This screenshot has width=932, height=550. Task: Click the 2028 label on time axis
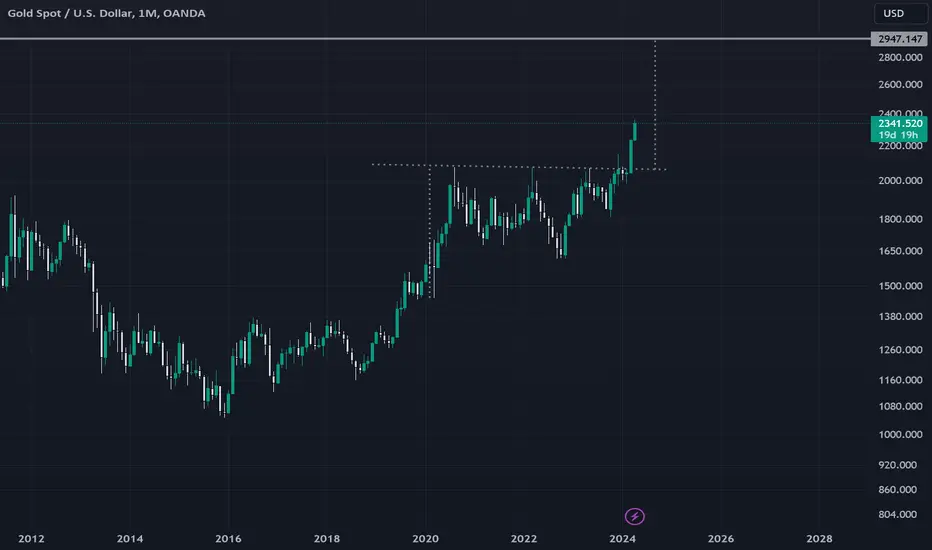819,539
